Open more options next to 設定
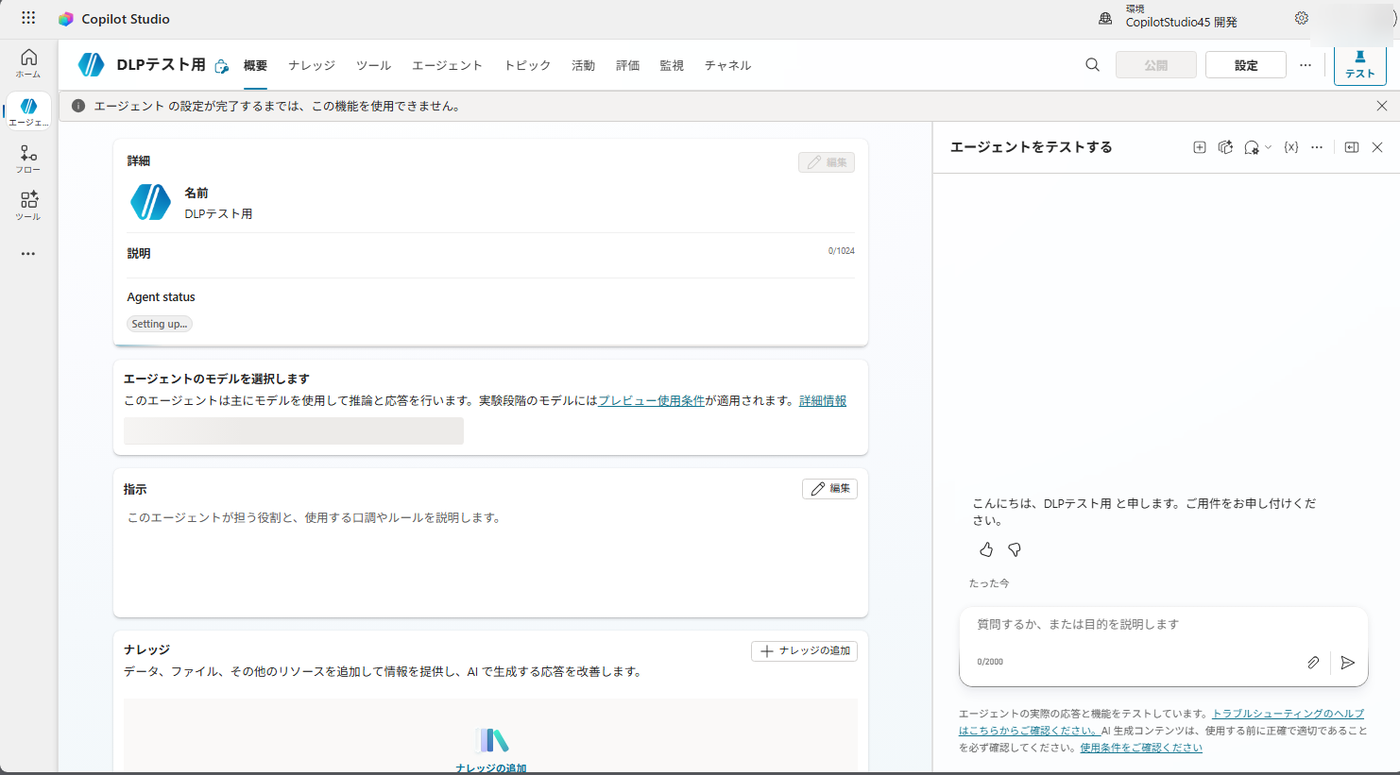Viewport: 1400px width, 775px height. pos(1305,65)
